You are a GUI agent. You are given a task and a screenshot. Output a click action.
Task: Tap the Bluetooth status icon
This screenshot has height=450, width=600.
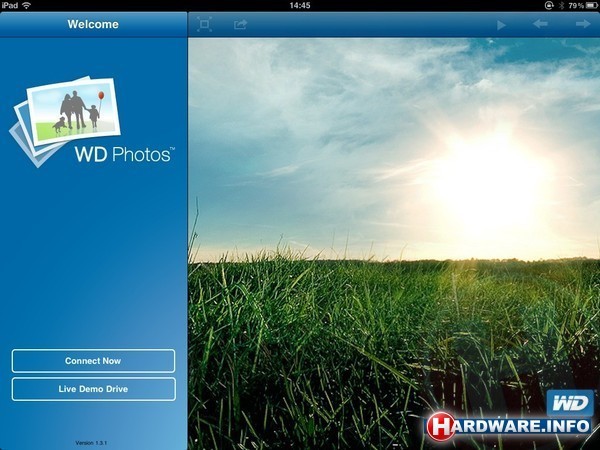point(562,5)
